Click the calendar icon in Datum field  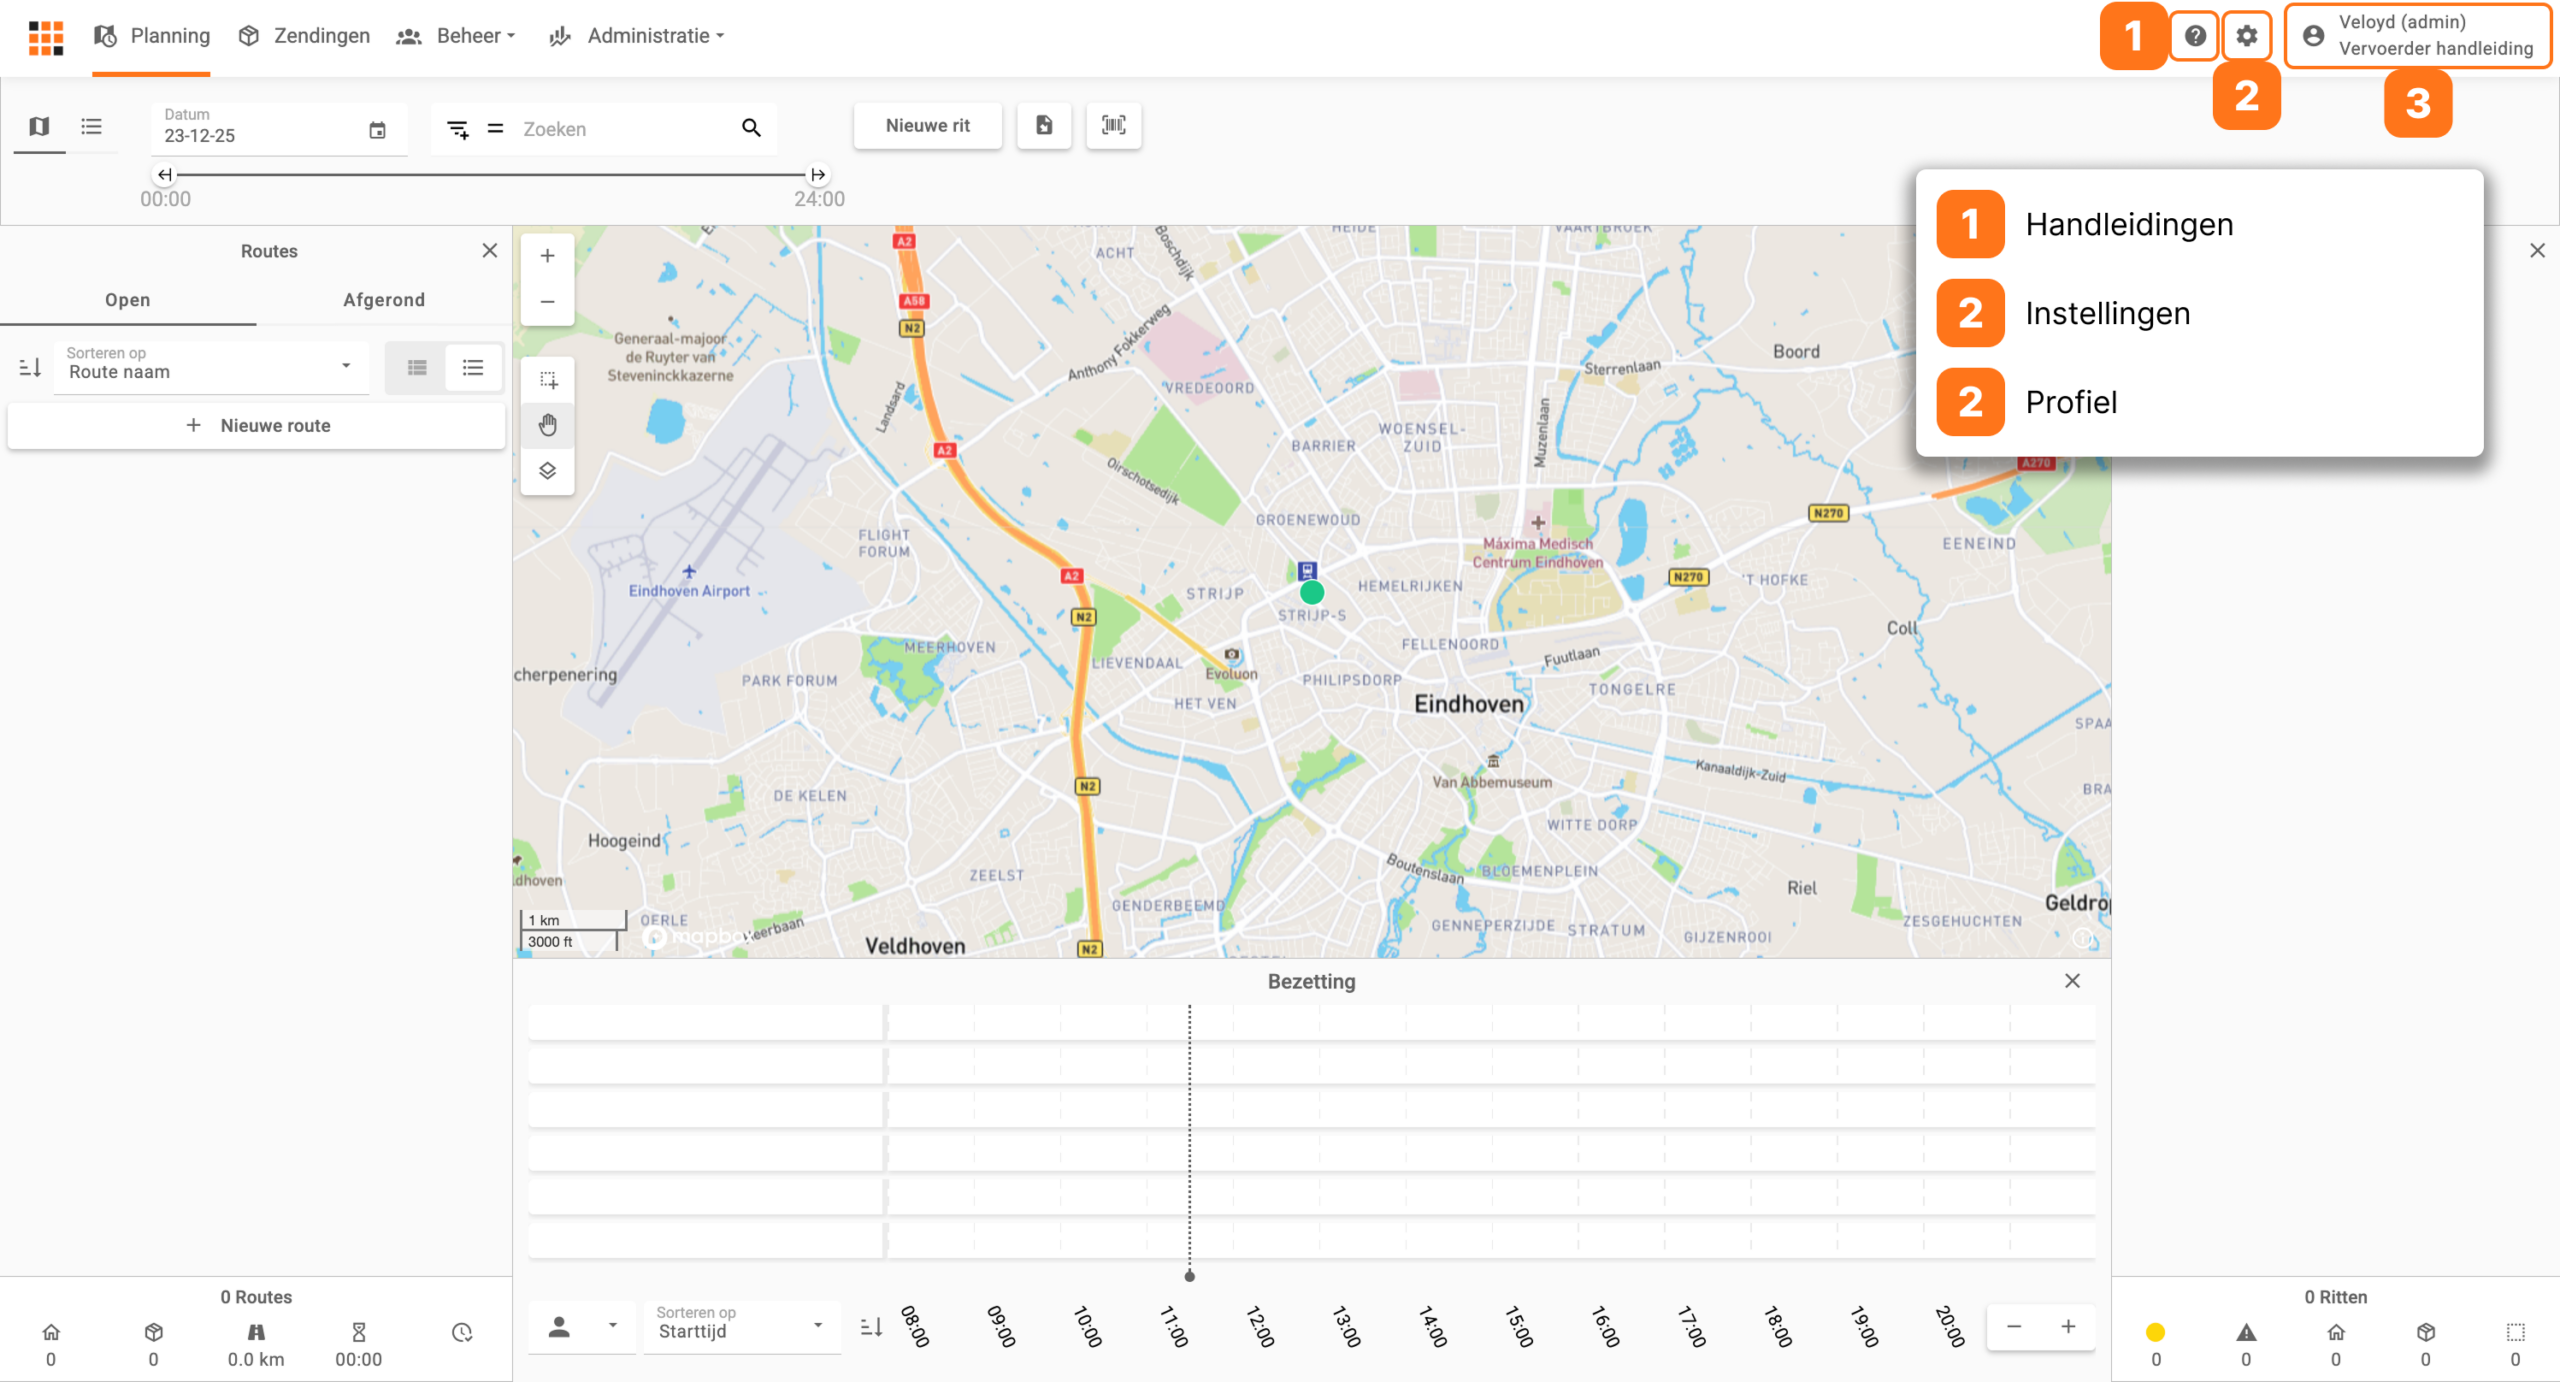pyautogui.click(x=377, y=131)
